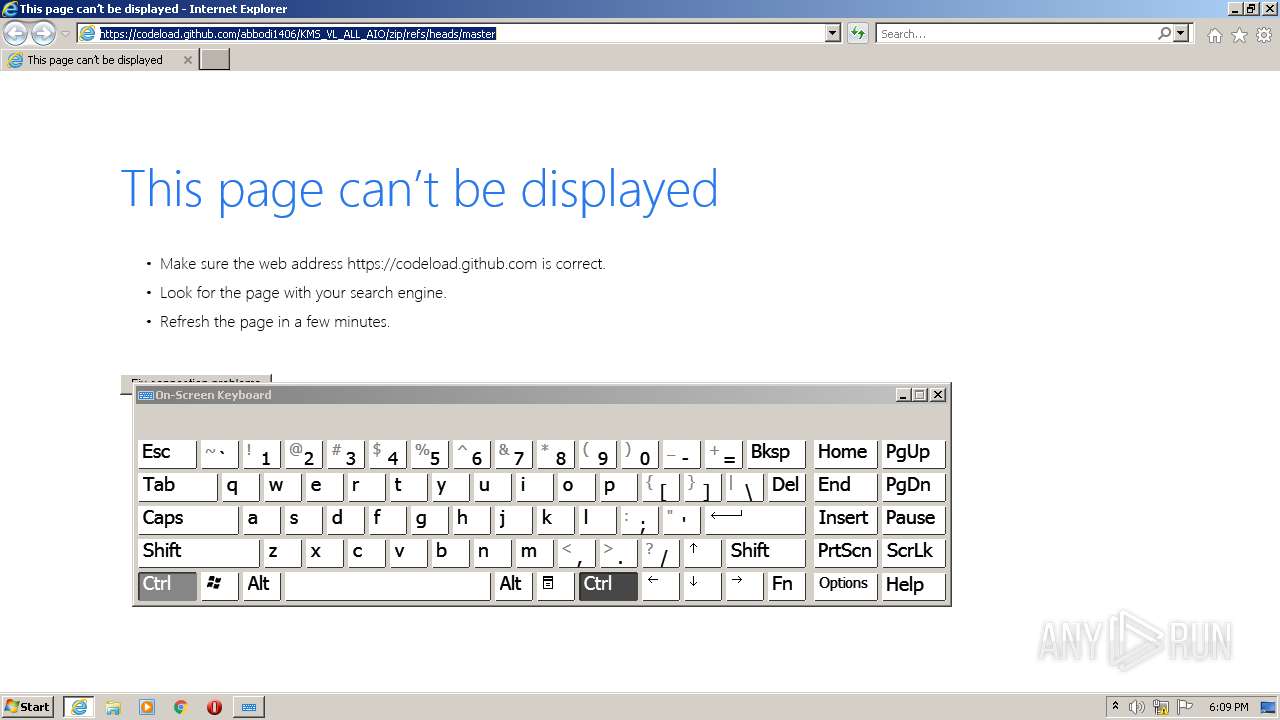1280x720 pixels.
Task: Click inside the address bar URL field
Action: pos(460,33)
